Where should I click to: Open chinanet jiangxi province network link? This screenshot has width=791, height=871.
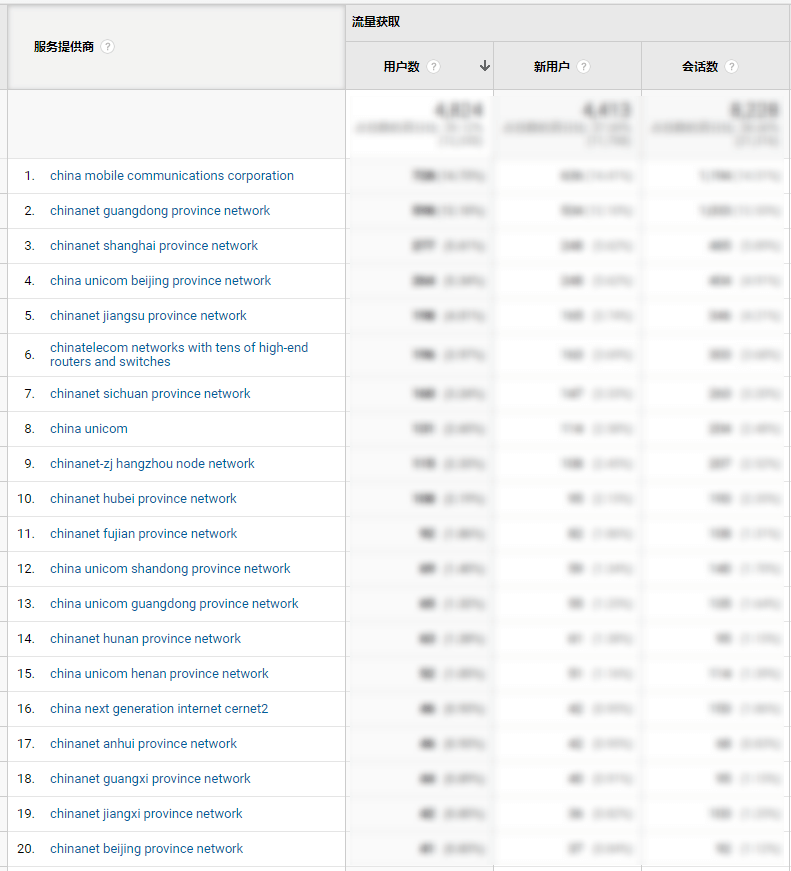(x=146, y=813)
